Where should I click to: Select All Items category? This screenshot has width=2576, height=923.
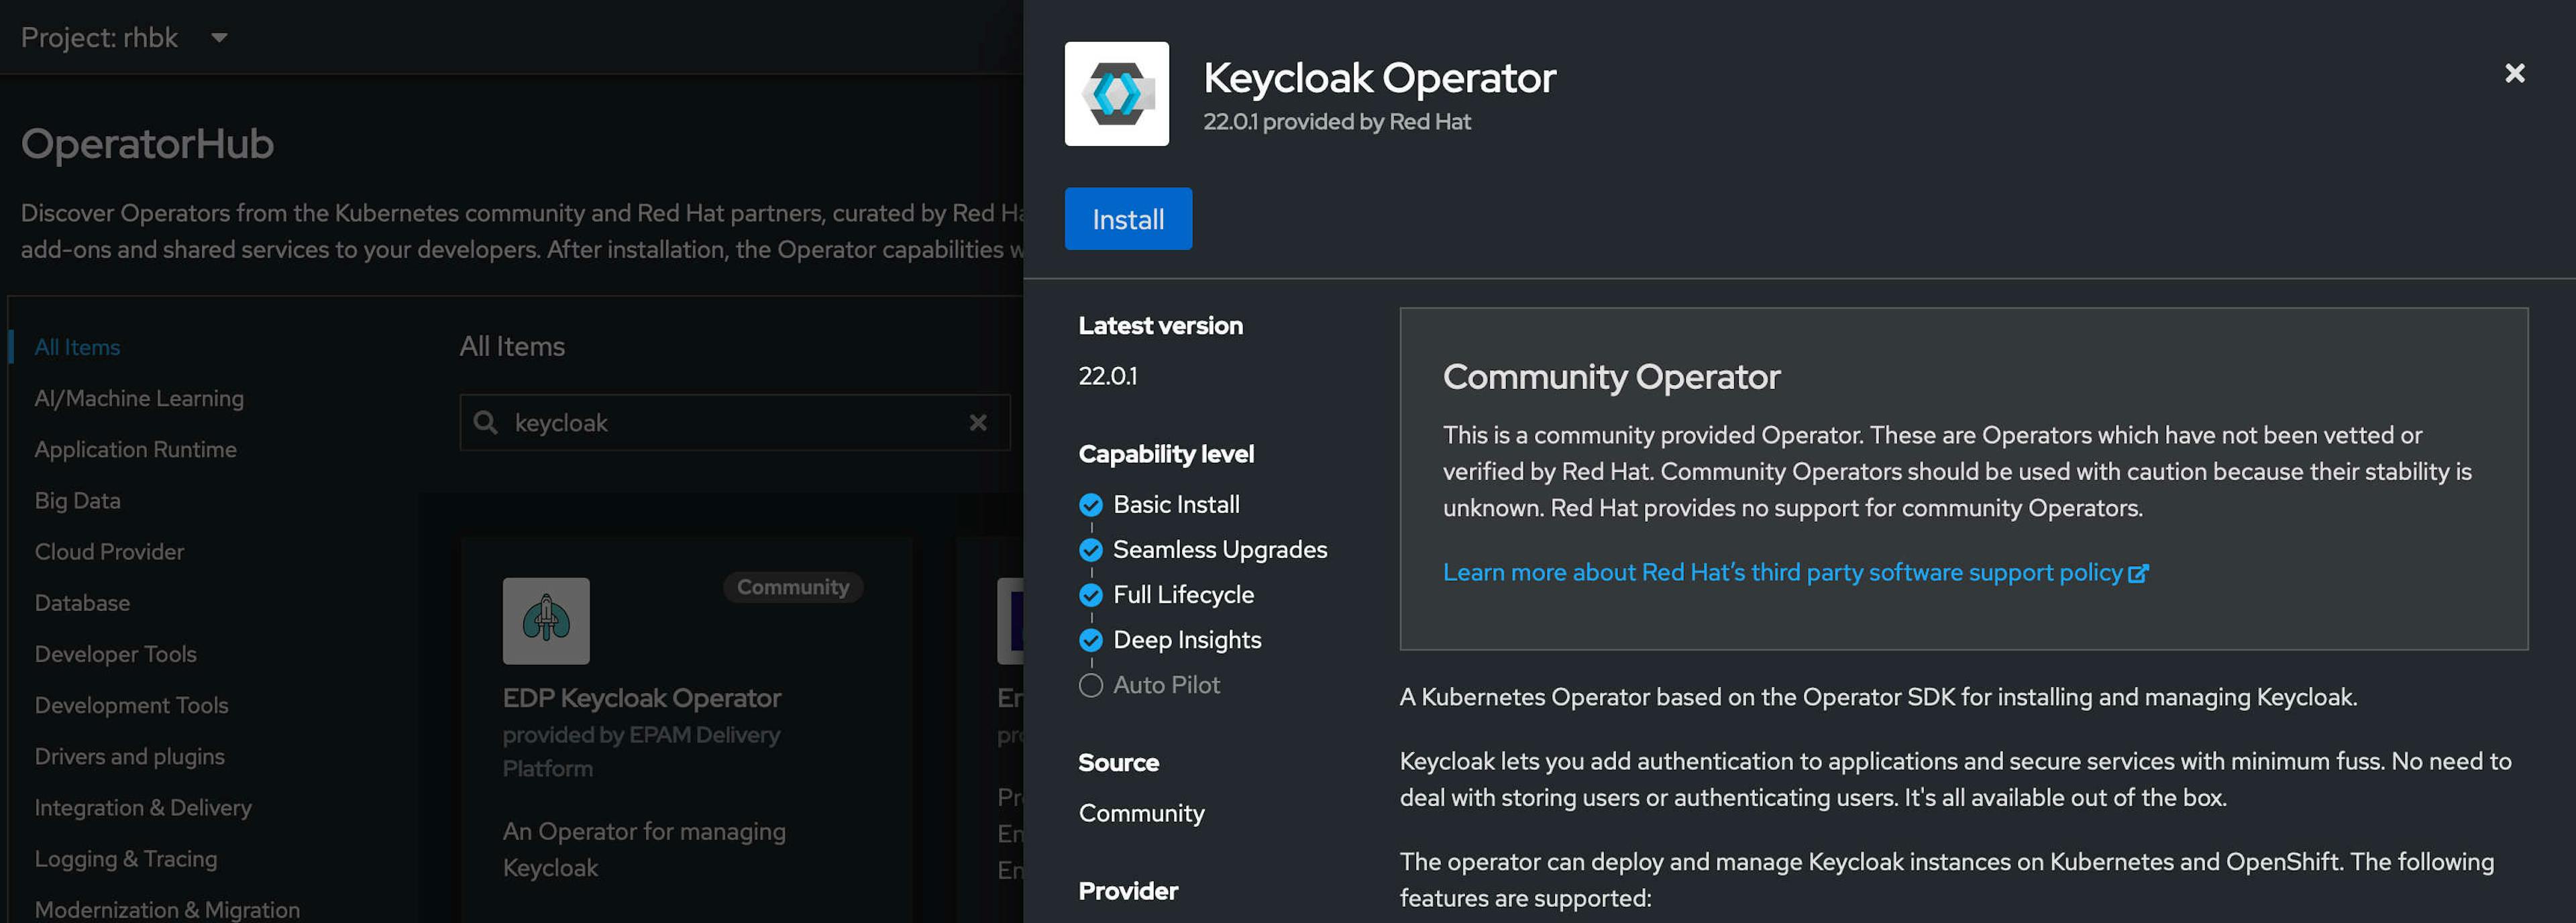(77, 347)
